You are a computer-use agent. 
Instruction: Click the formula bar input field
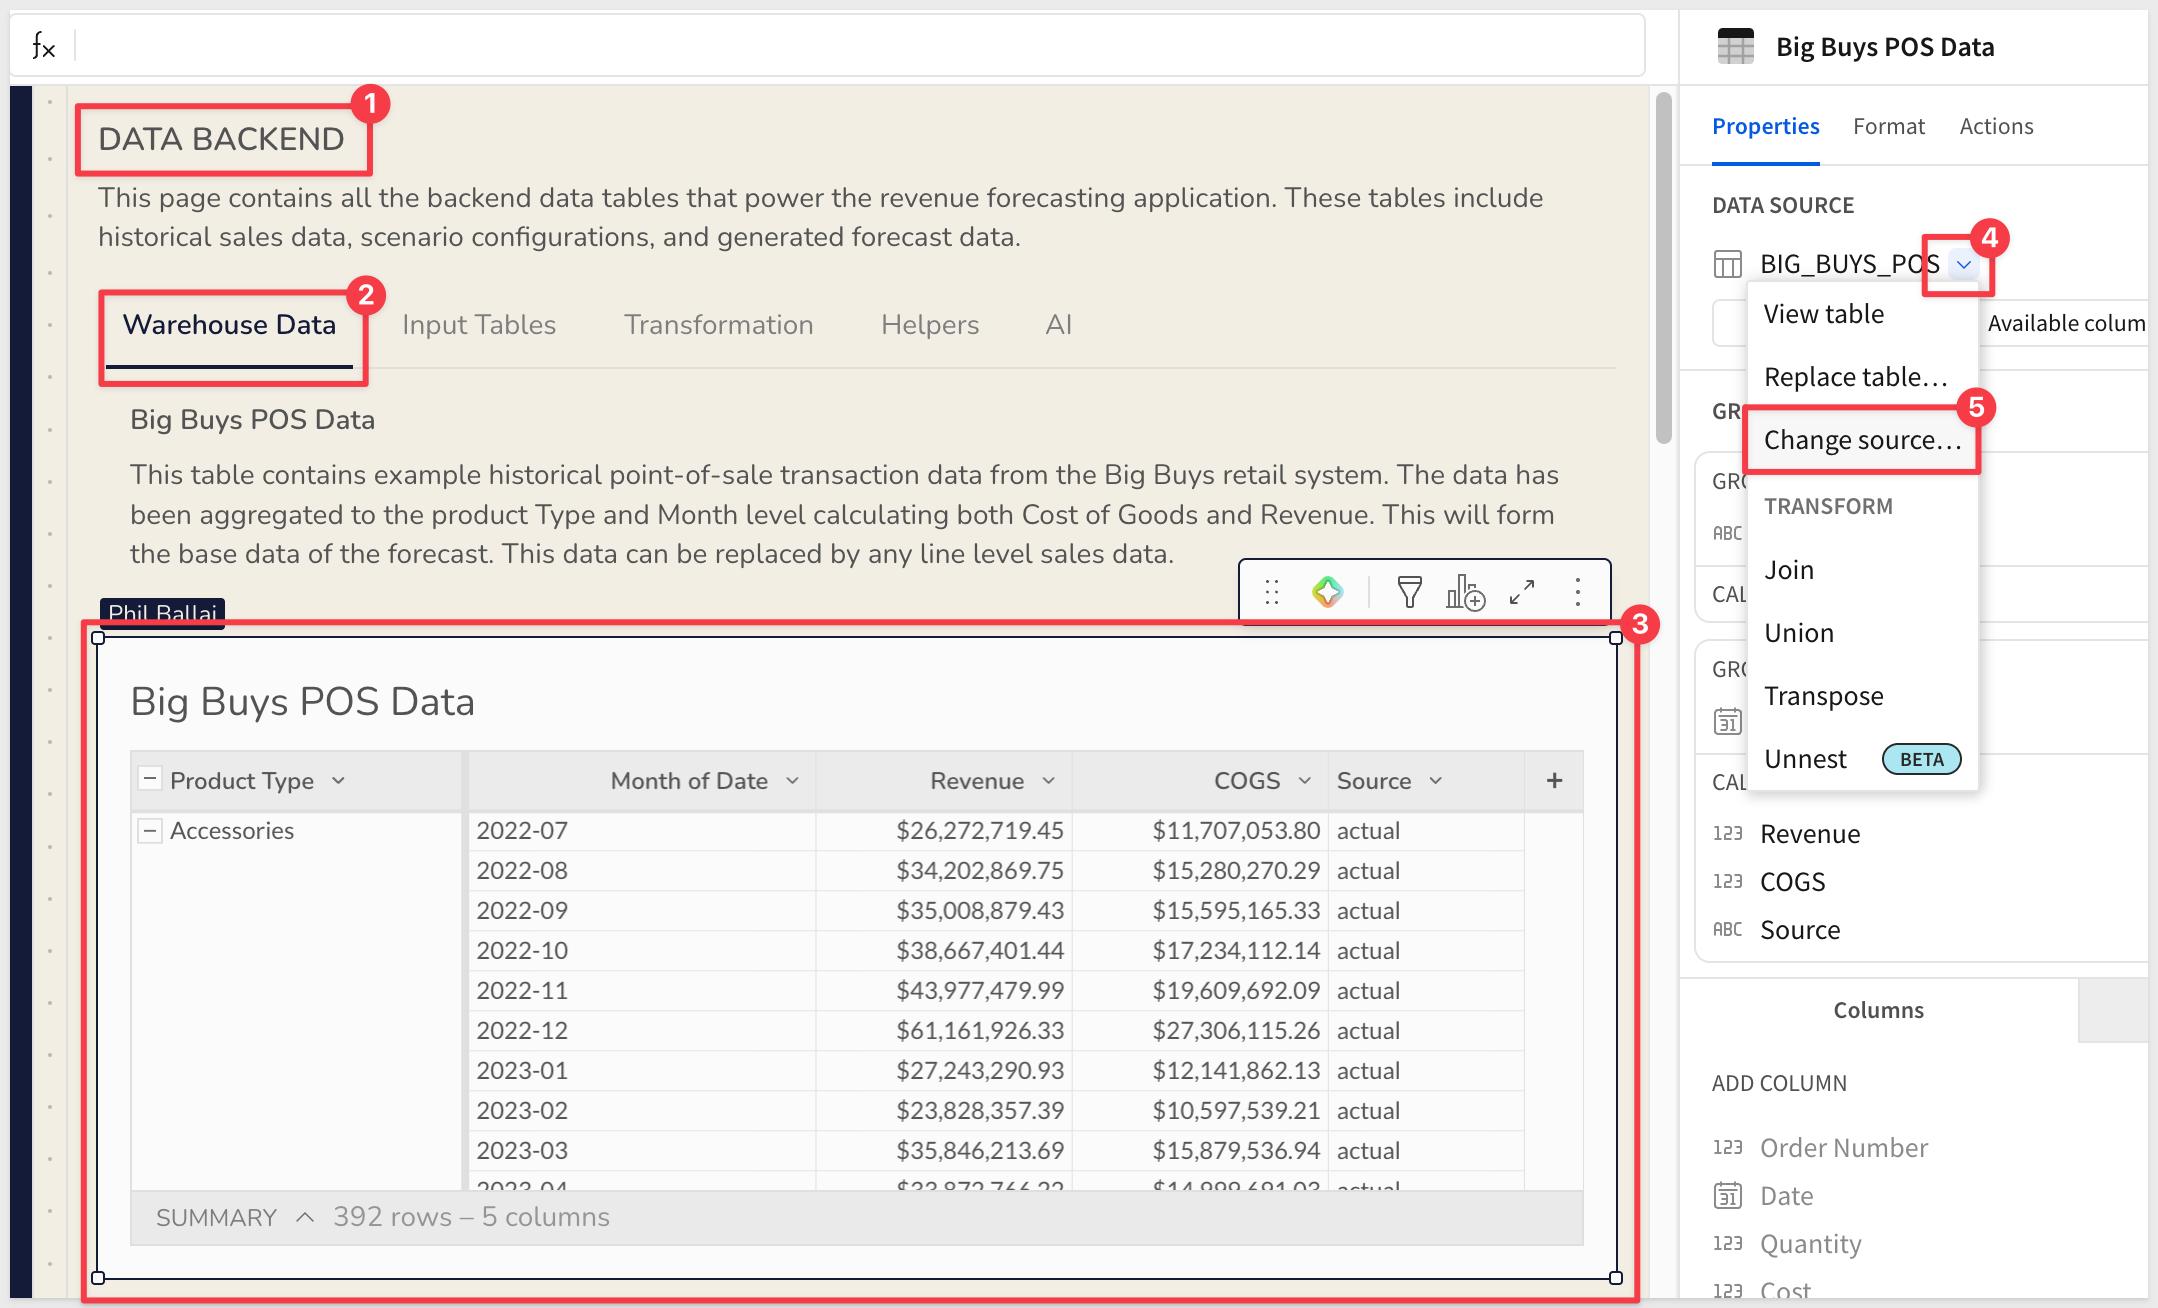click(x=860, y=46)
